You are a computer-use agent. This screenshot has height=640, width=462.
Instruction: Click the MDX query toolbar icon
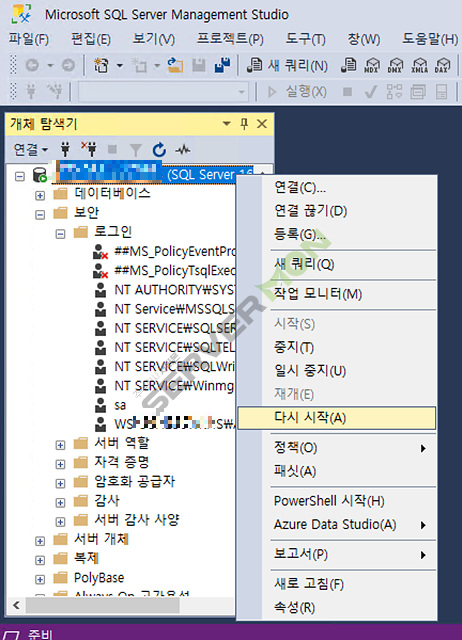(372, 65)
